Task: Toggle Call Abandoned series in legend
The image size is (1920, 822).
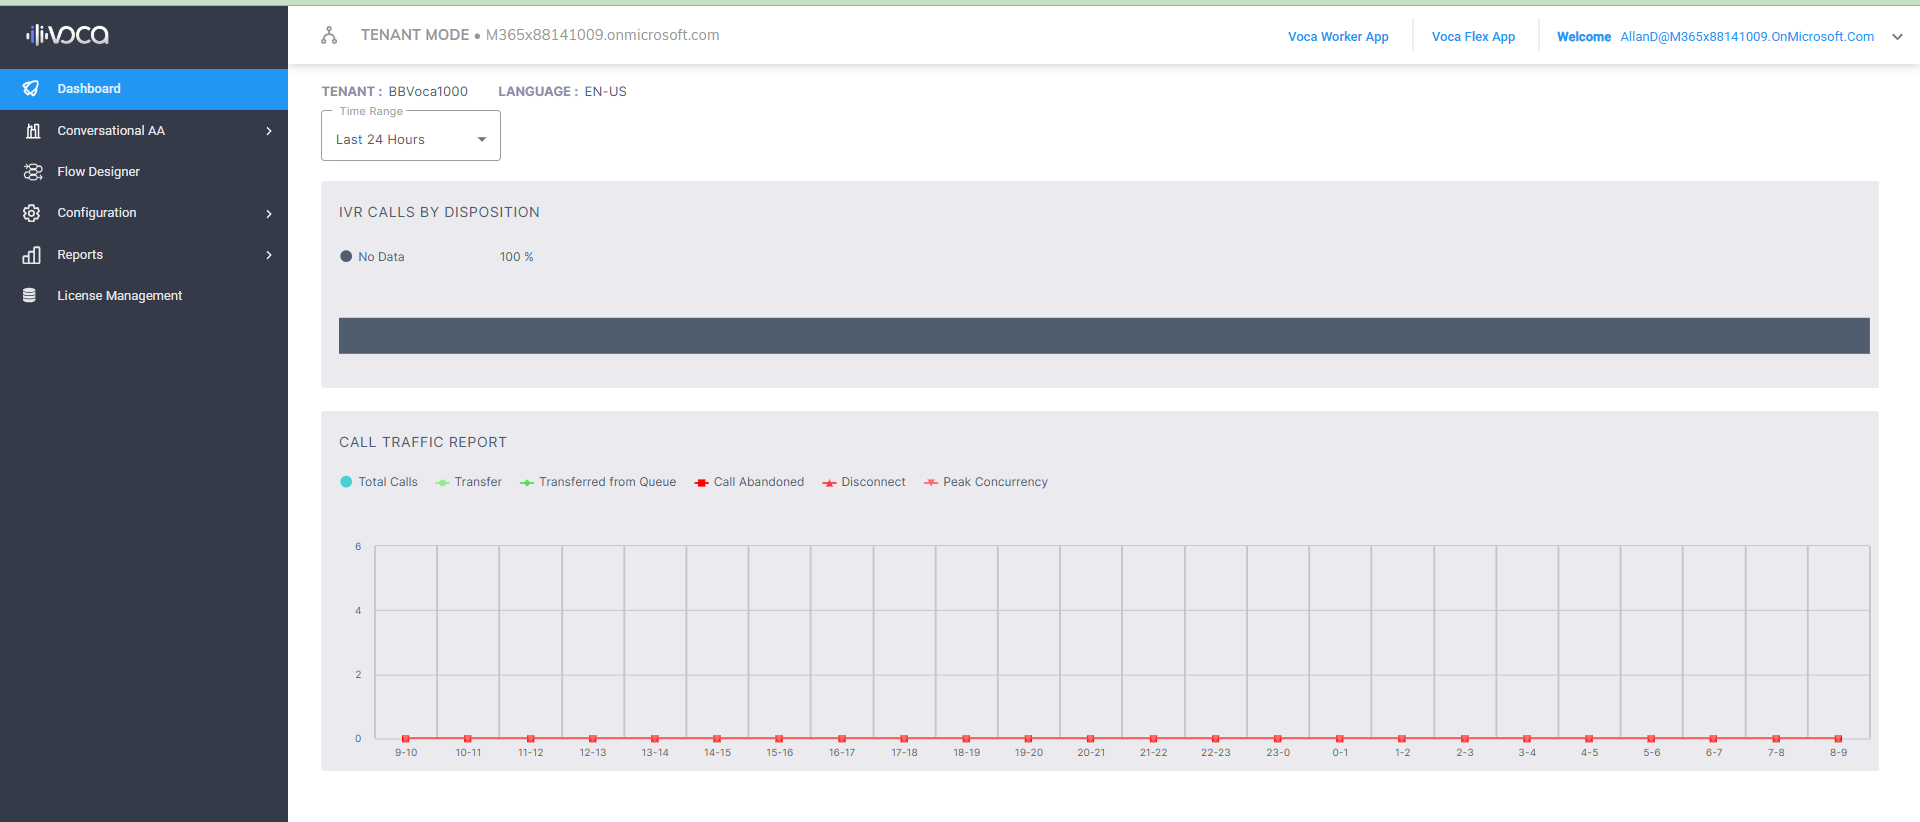Action: pyautogui.click(x=749, y=482)
